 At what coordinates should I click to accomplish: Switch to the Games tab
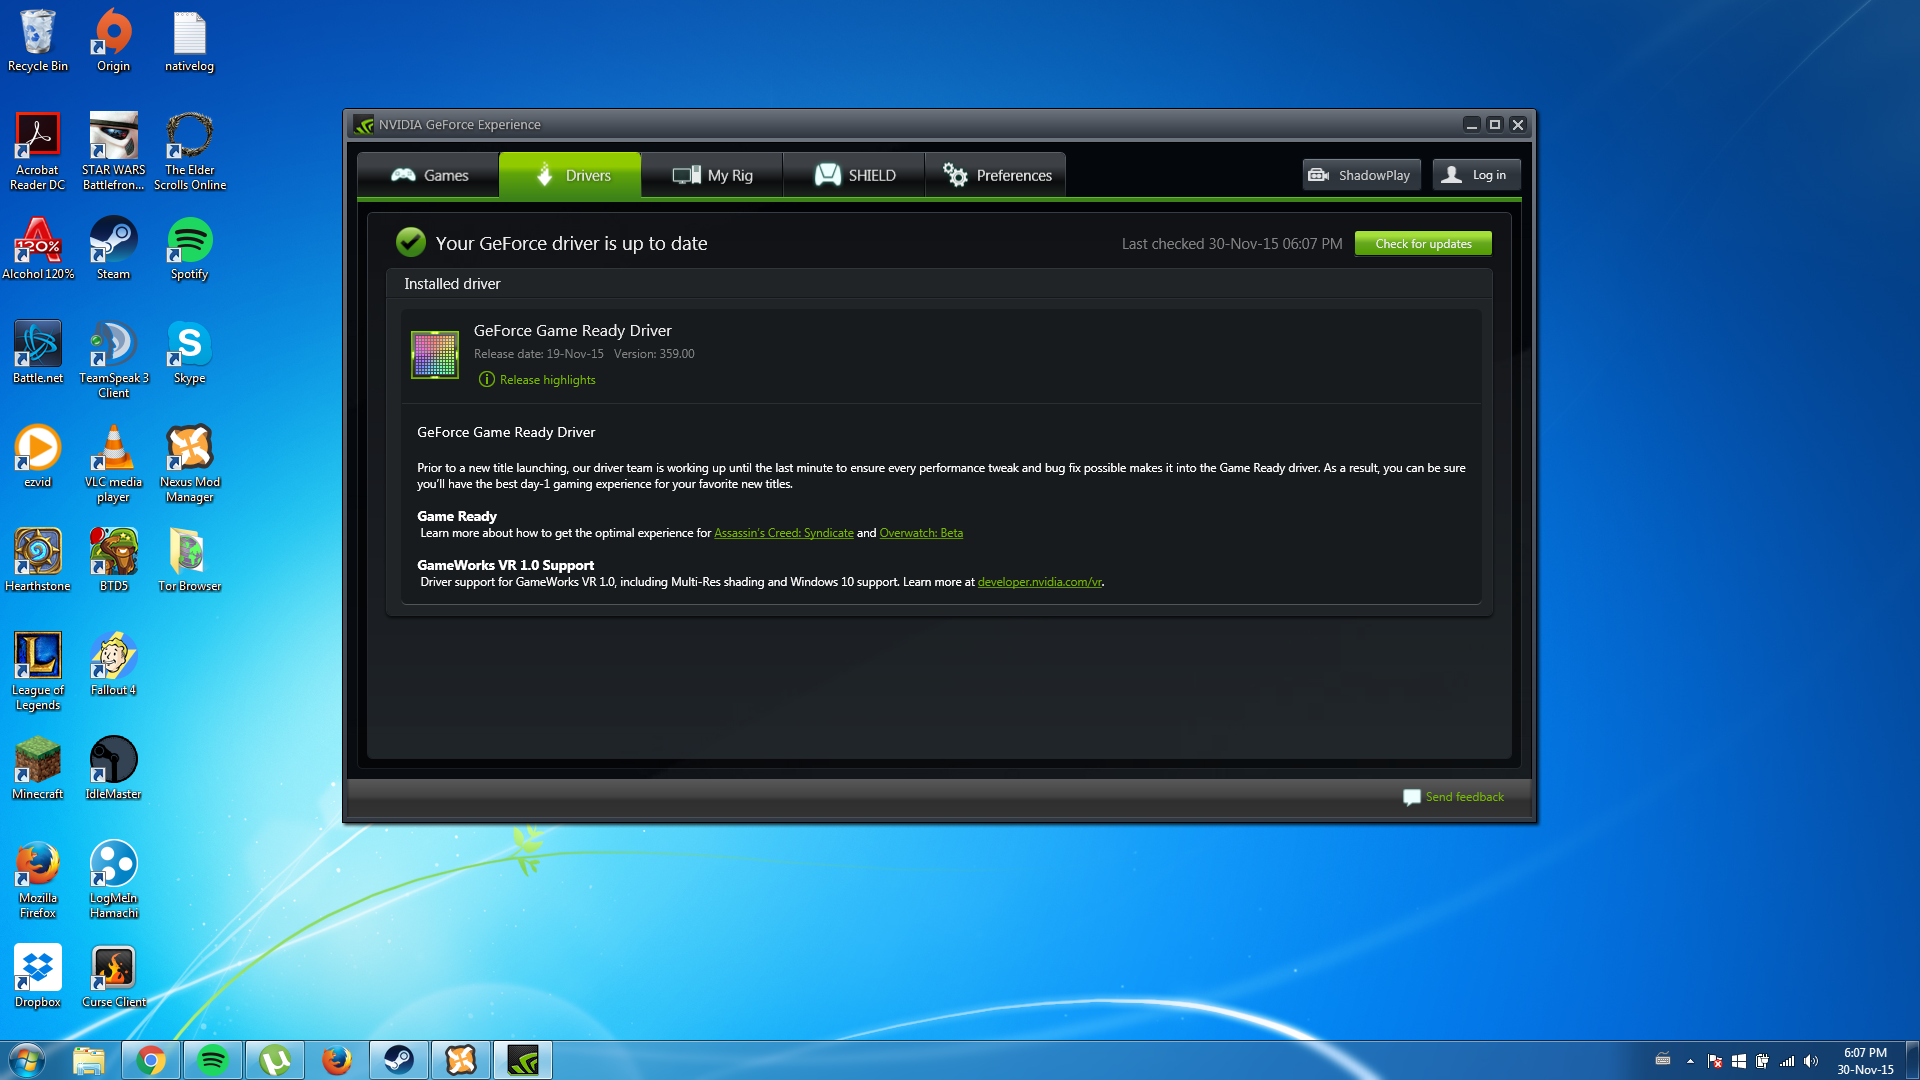point(429,175)
